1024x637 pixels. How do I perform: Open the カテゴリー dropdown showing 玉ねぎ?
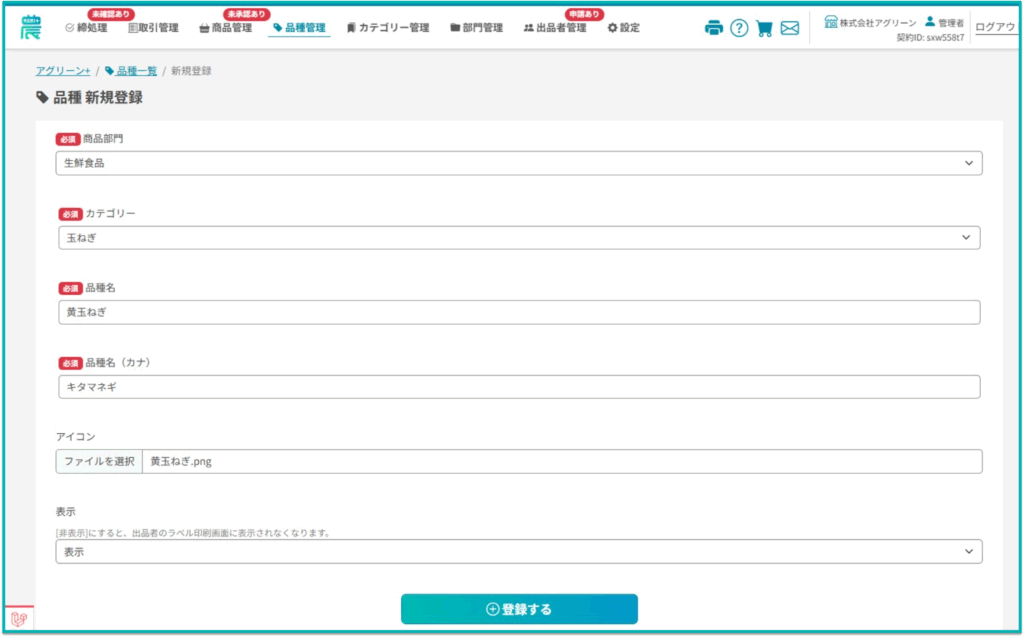[518, 238]
